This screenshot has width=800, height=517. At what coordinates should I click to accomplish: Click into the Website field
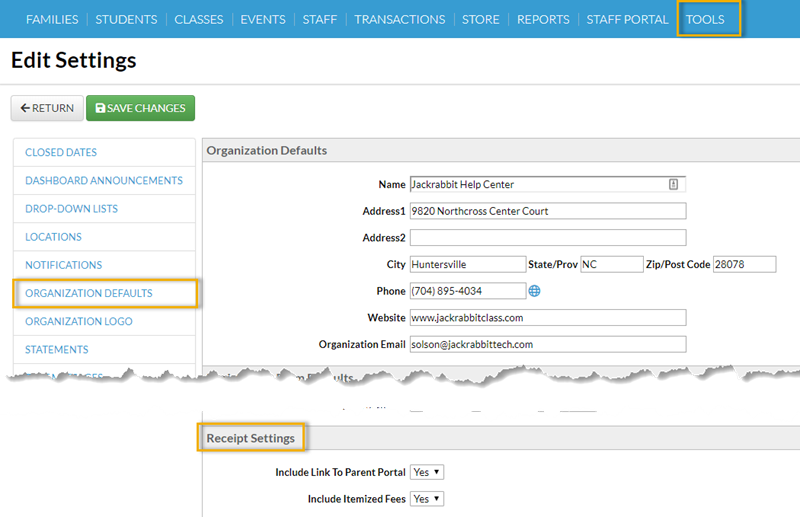[547, 317]
